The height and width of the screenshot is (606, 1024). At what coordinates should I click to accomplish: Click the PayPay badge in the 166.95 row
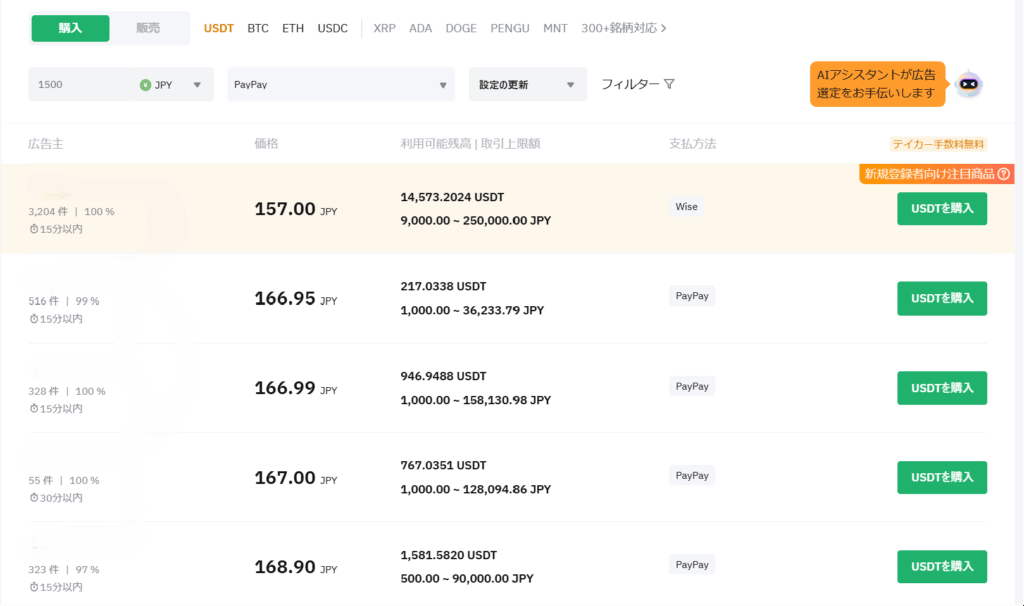692,296
